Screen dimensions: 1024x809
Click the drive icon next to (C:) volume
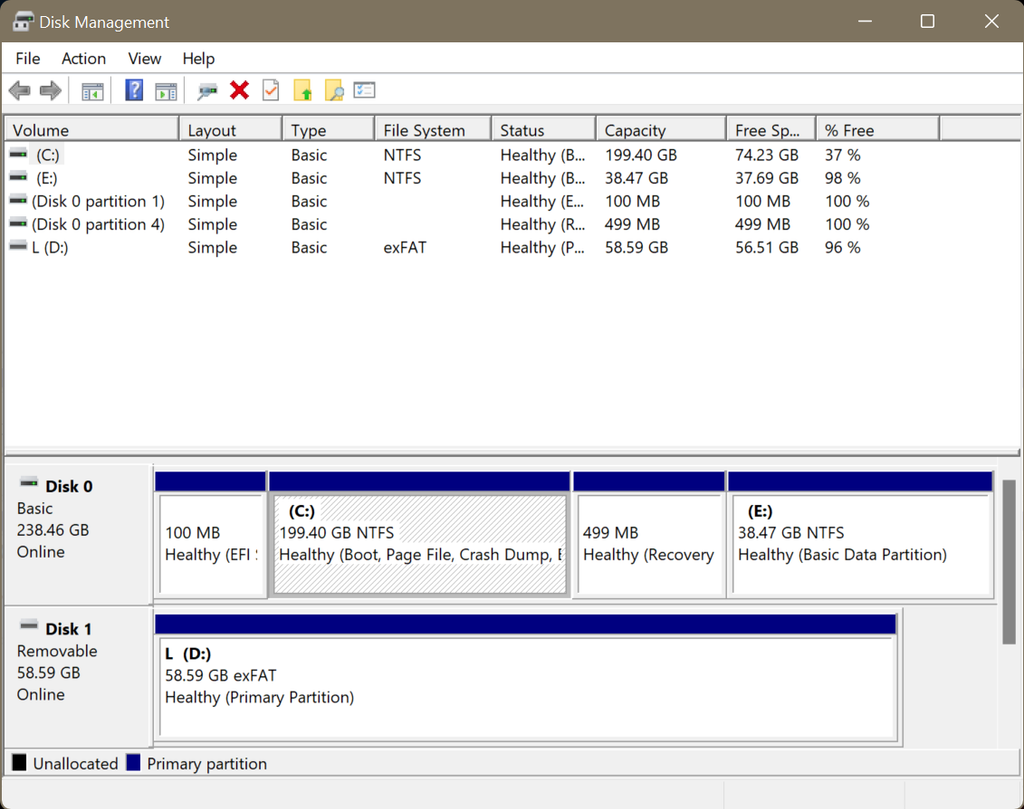tap(18, 154)
